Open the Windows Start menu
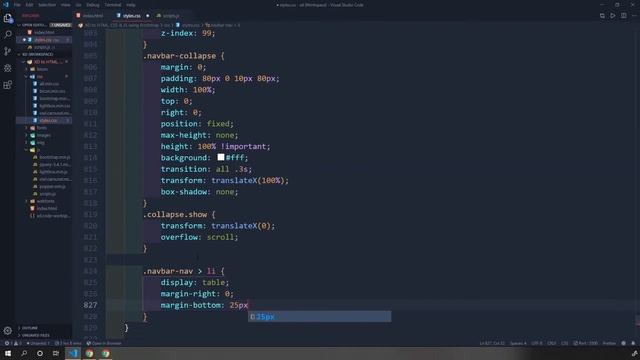Viewport: 640px width, 360px height. [8, 353]
